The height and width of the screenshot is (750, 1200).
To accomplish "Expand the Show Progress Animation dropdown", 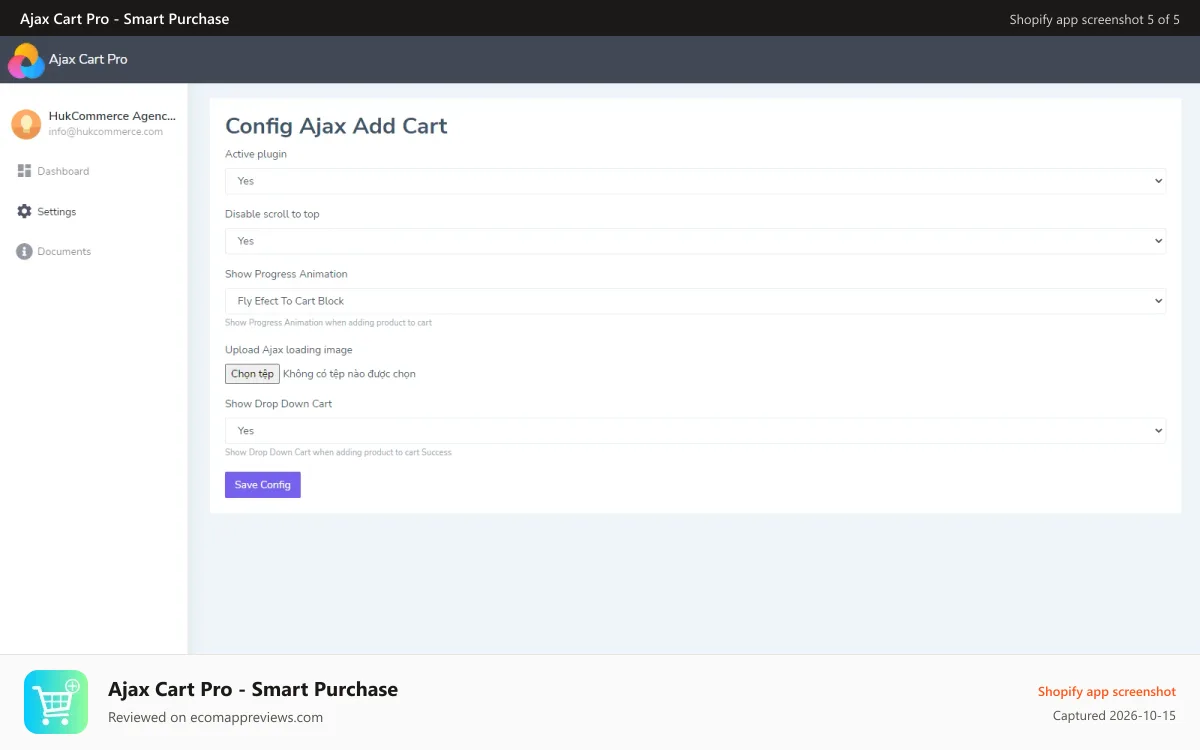I will pyautogui.click(x=695, y=301).
